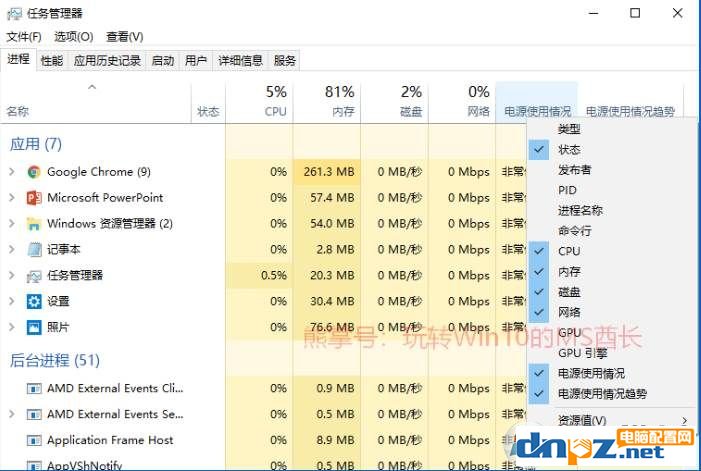
Task: Expand the 照片 process row
Action: click(12, 328)
